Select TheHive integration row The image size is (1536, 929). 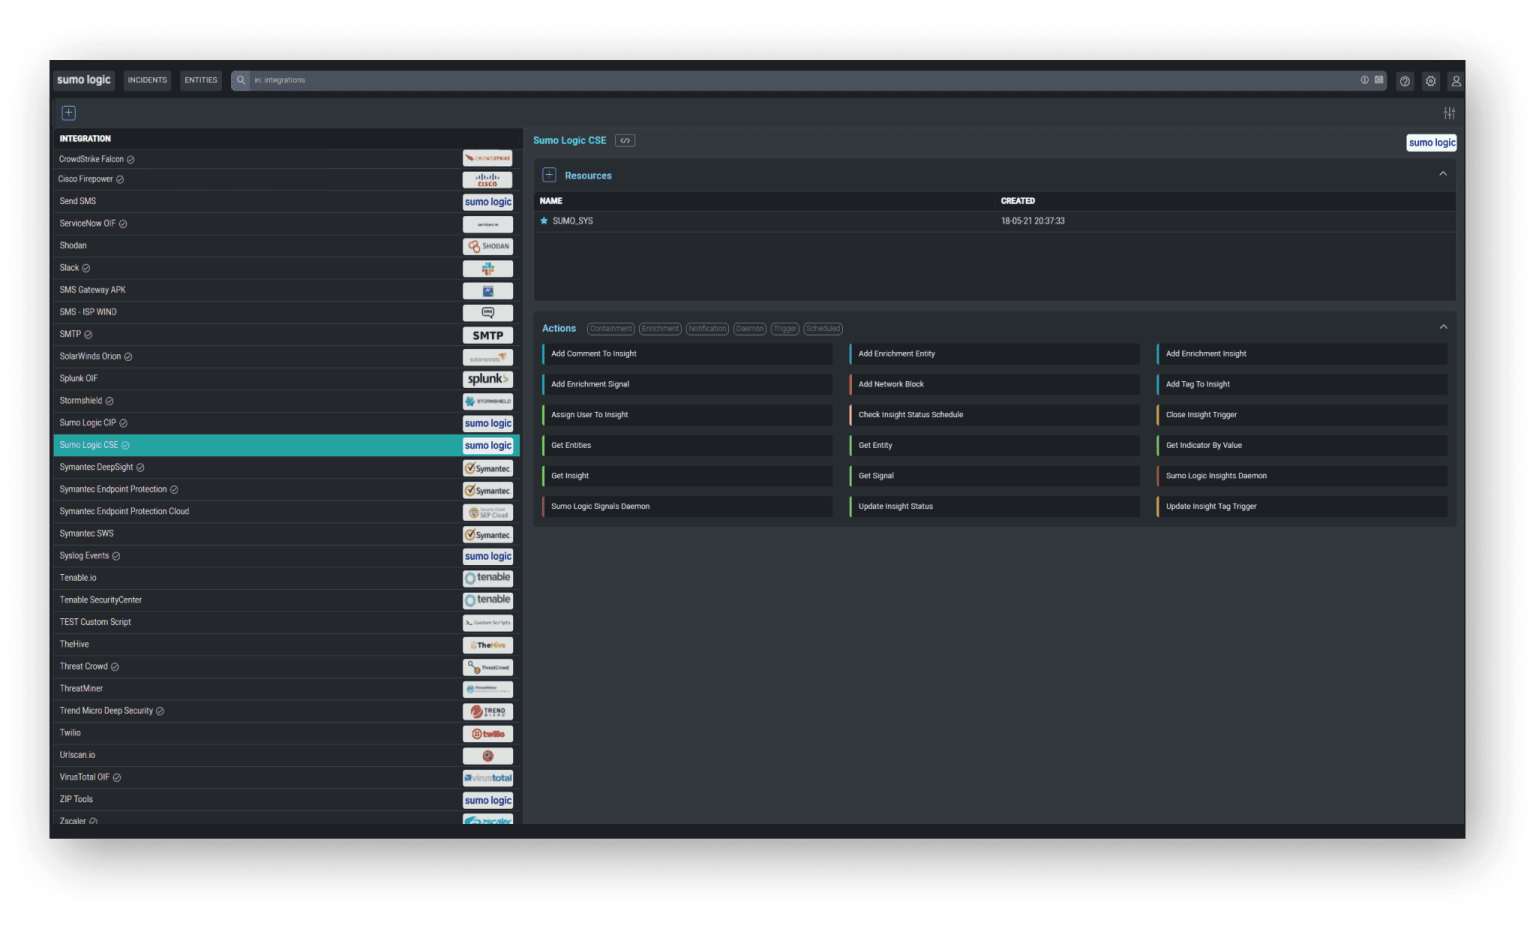pyautogui.click(x=287, y=645)
